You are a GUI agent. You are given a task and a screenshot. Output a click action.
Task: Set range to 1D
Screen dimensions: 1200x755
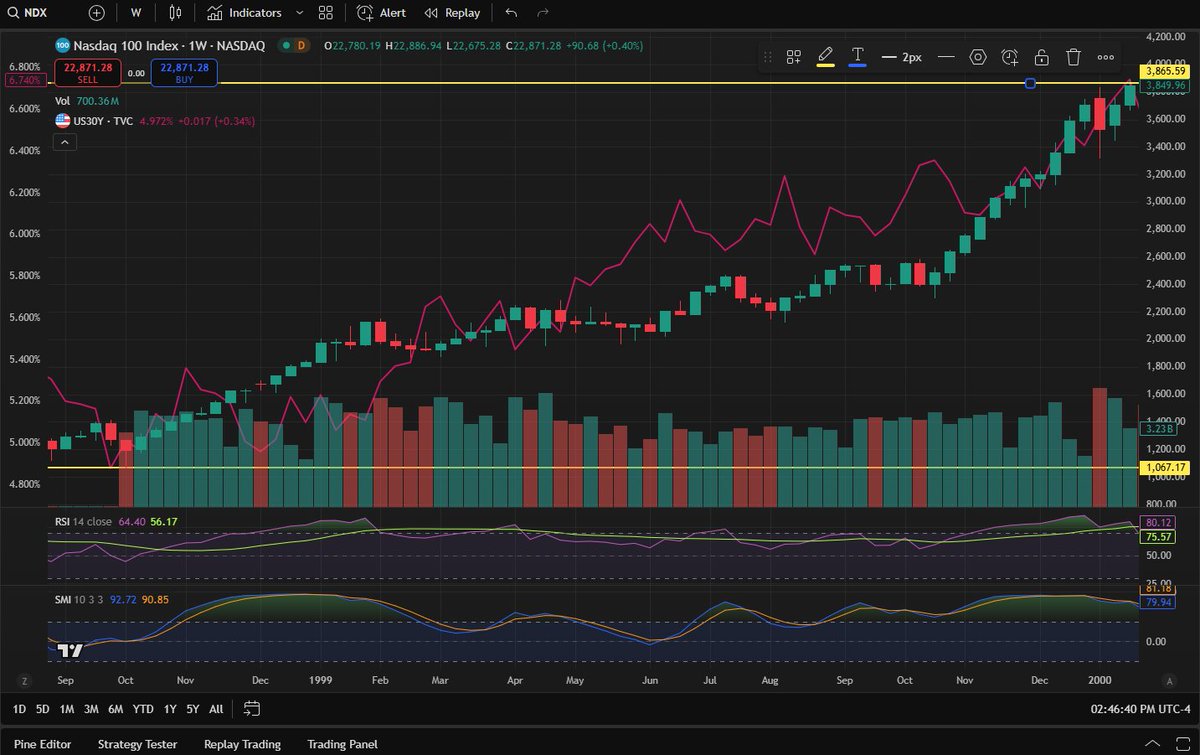tap(19, 709)
